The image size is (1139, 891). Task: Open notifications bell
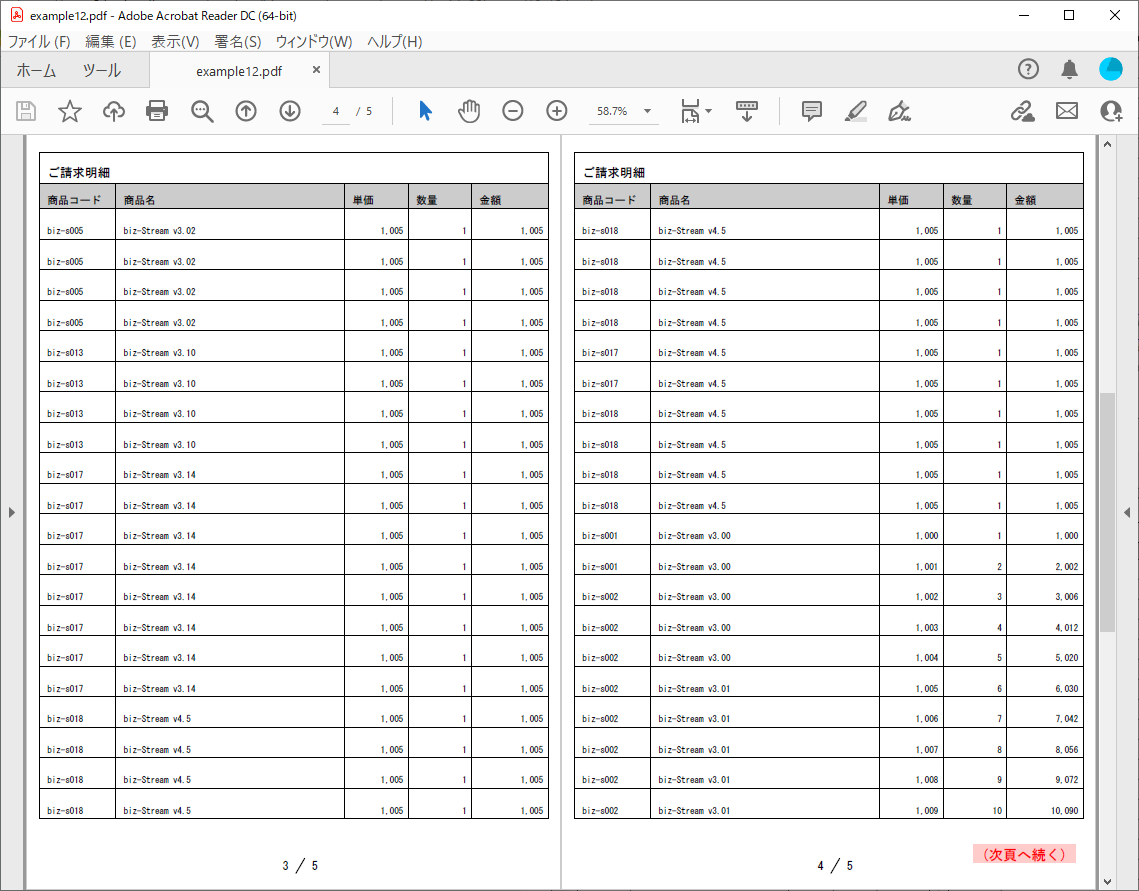tap(1069, 69)
